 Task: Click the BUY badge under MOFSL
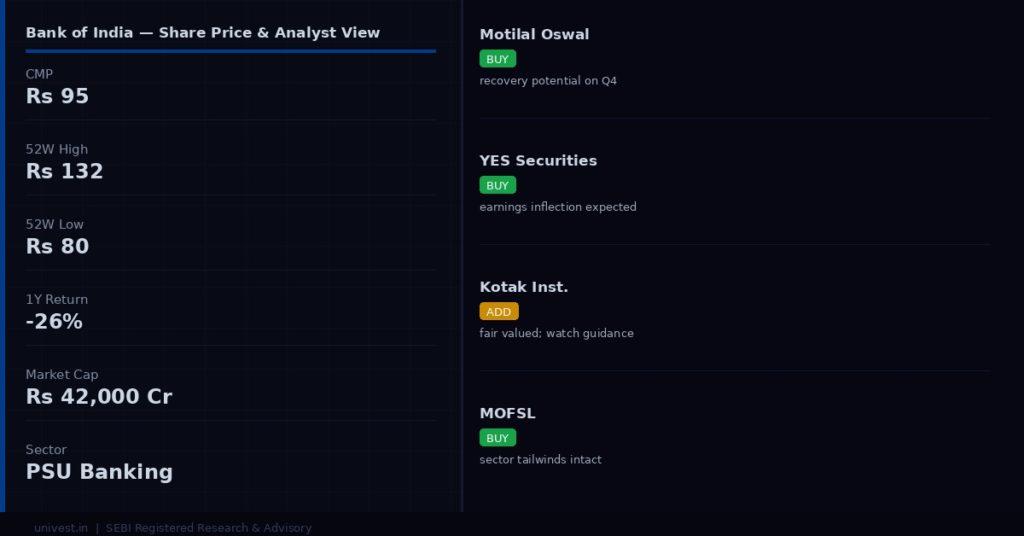498,438
